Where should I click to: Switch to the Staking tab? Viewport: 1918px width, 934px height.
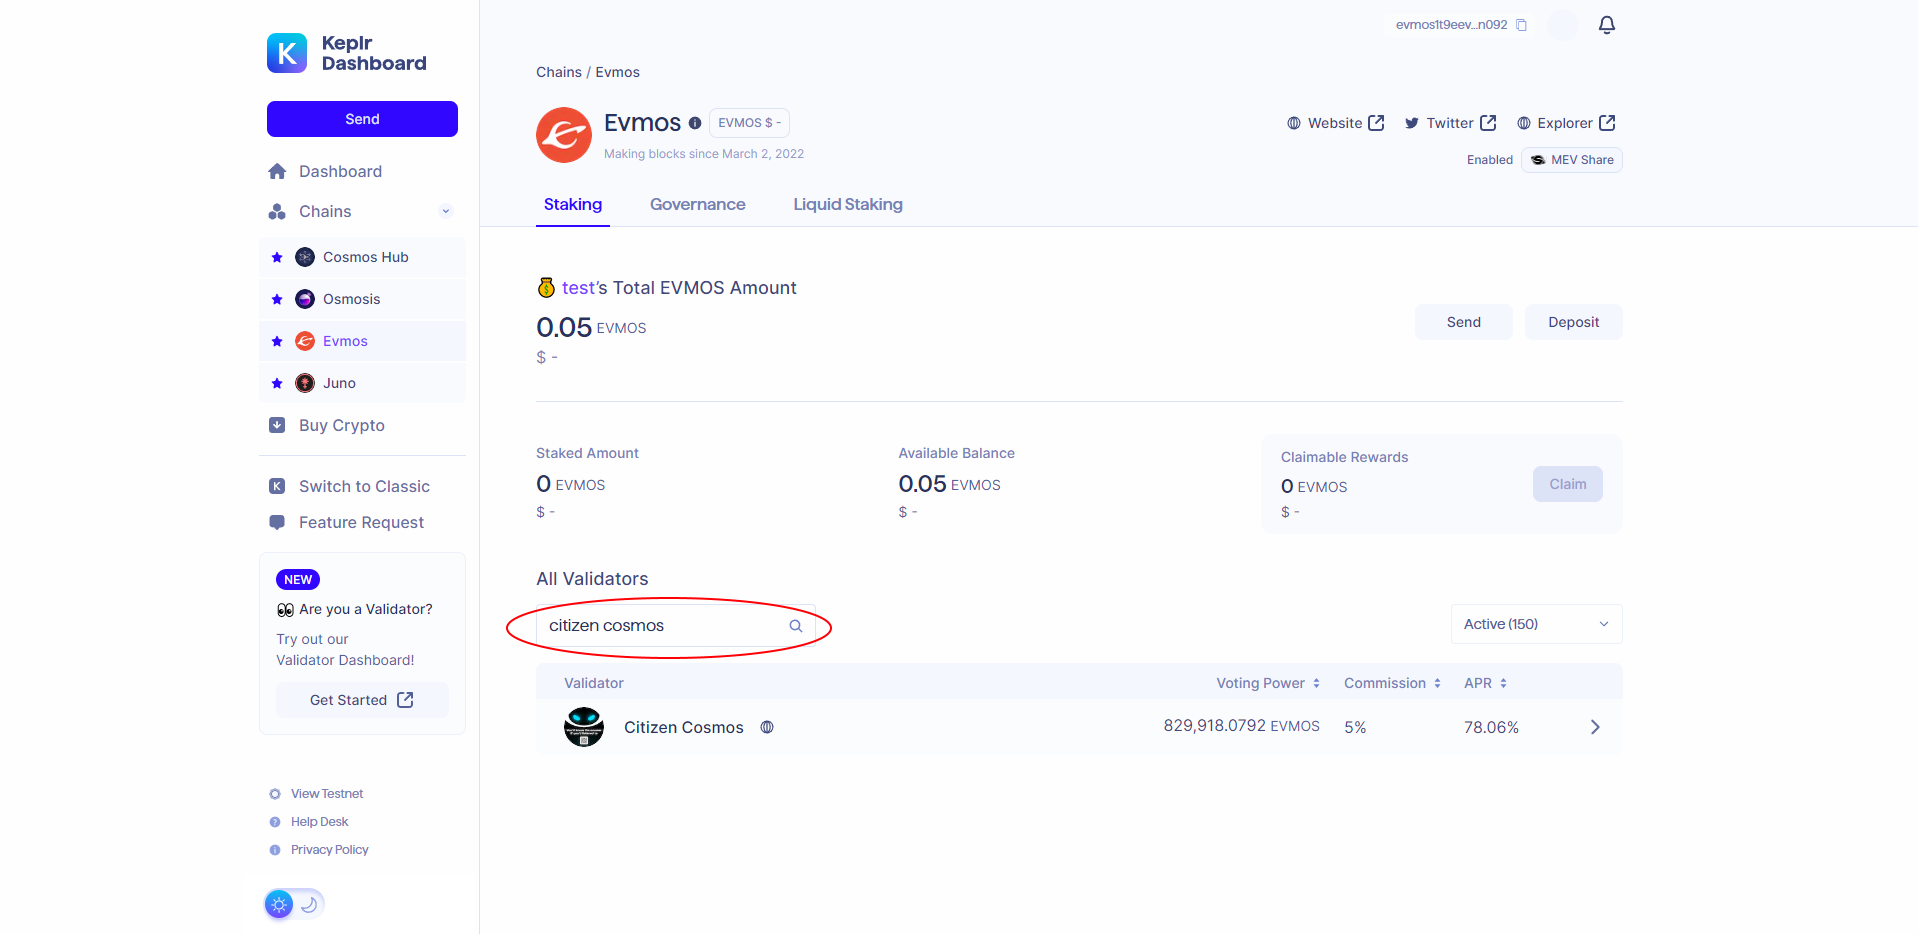[573, 204]
